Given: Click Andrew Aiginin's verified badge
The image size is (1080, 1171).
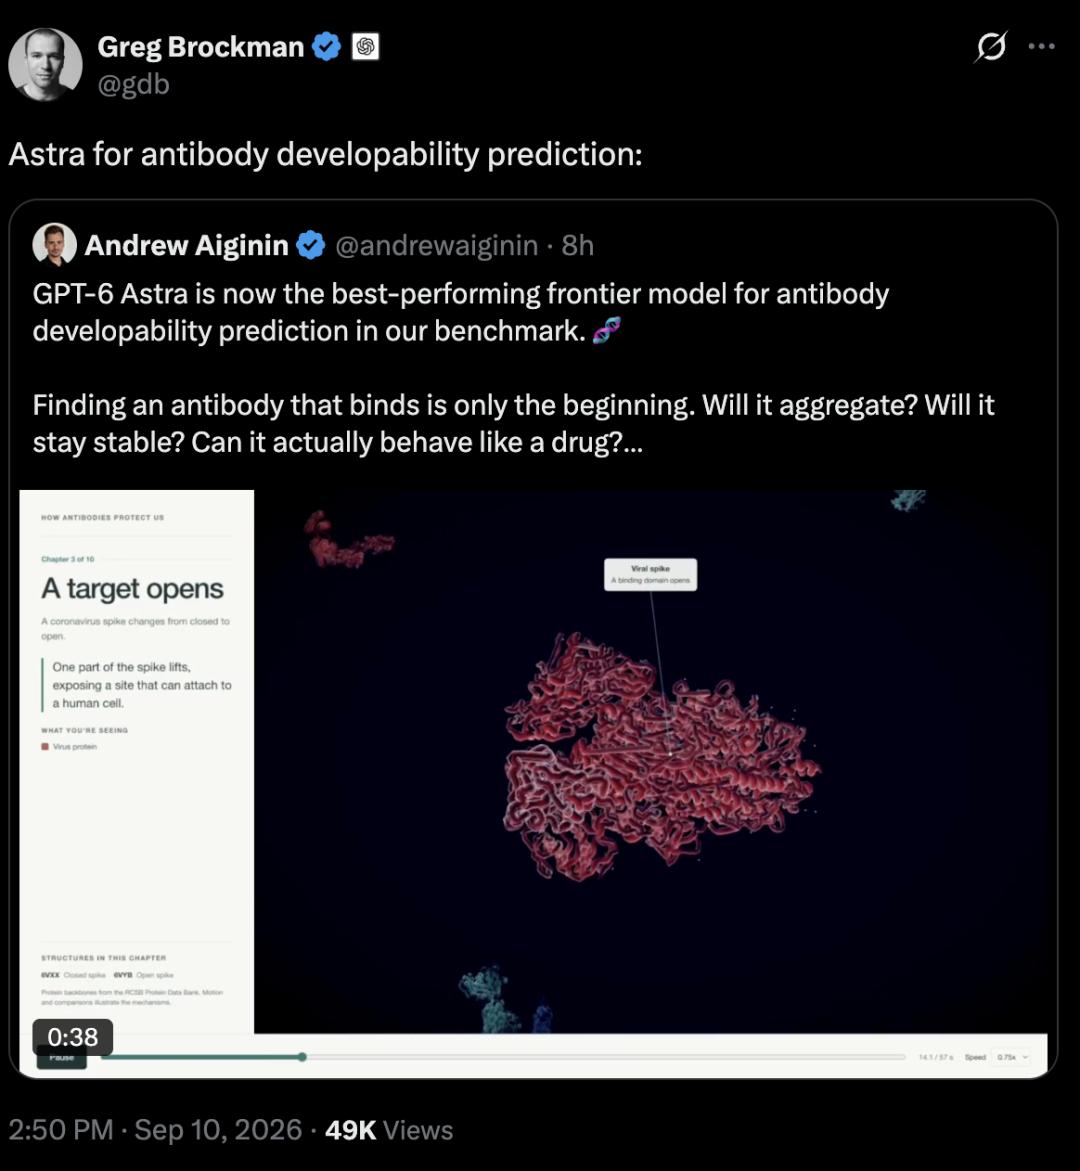Looking at the screenshot, I should 311,245.
